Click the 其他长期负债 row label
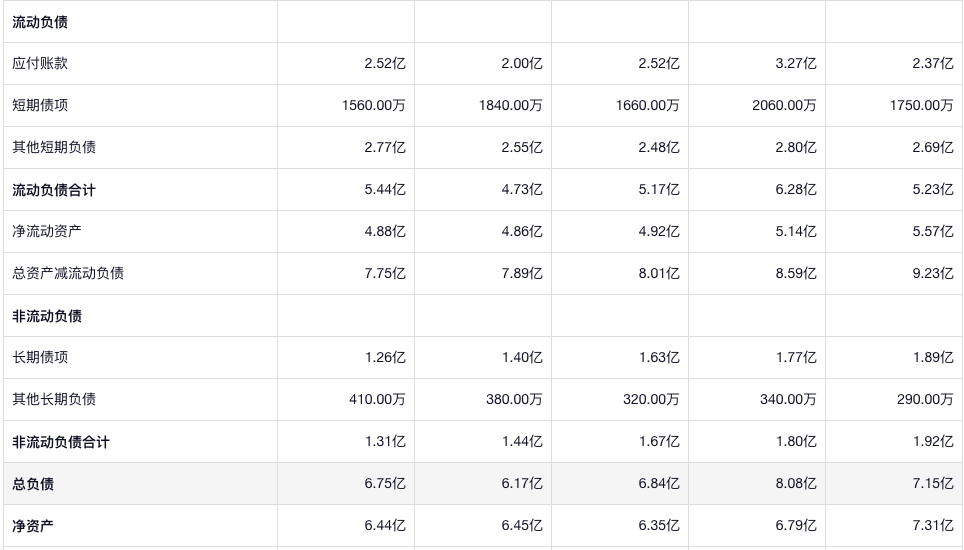964x550 pixels. pos(54,399)
